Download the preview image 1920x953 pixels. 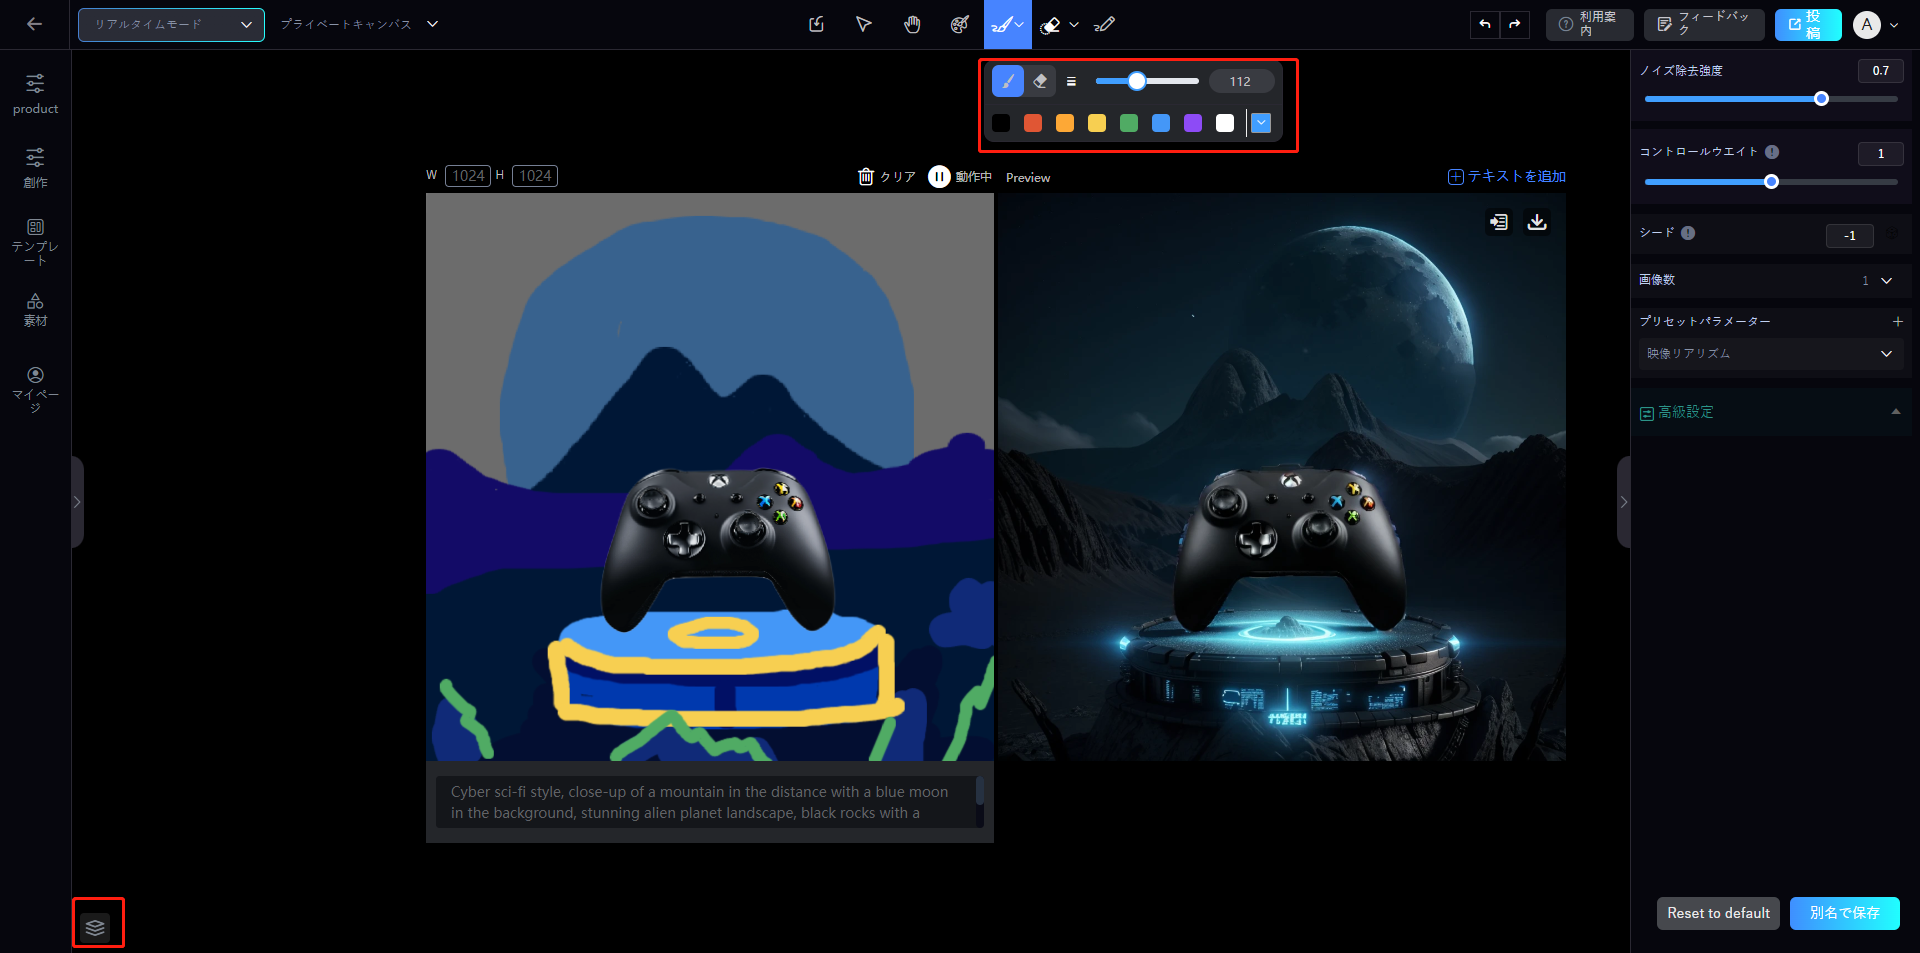tap(1537, 222)
